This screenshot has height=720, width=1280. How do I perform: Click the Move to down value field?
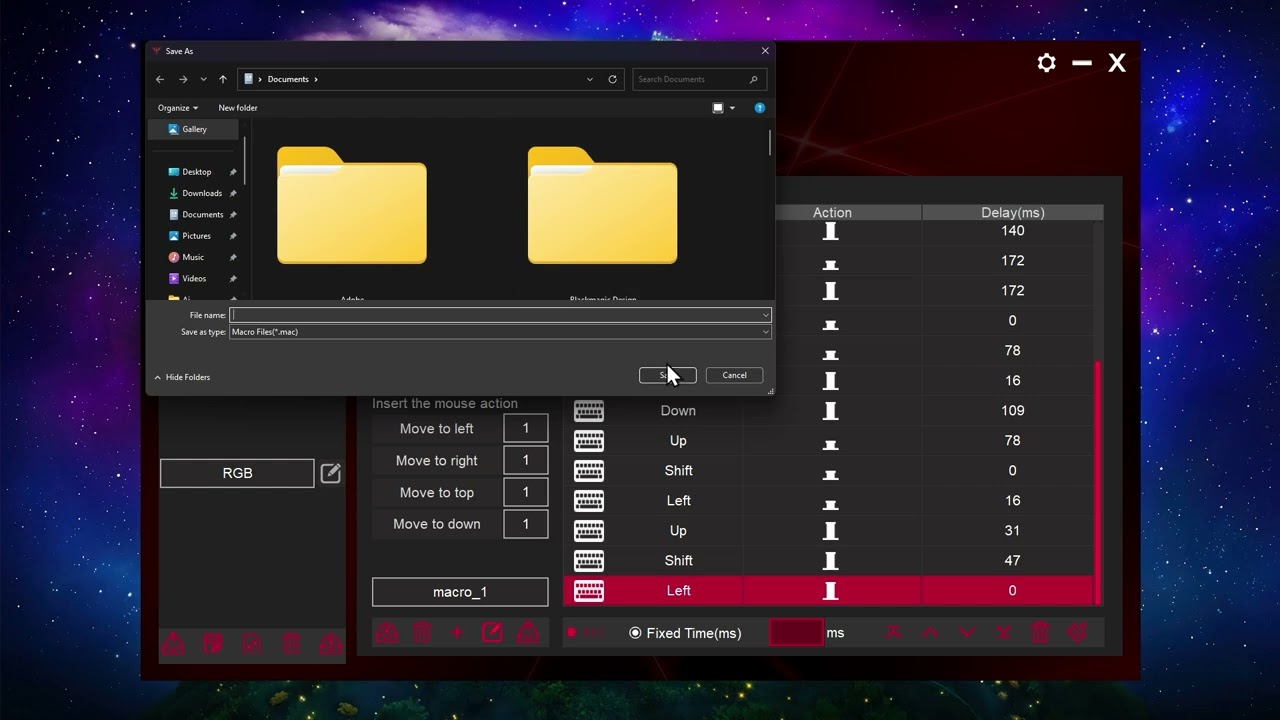point(526,524)
